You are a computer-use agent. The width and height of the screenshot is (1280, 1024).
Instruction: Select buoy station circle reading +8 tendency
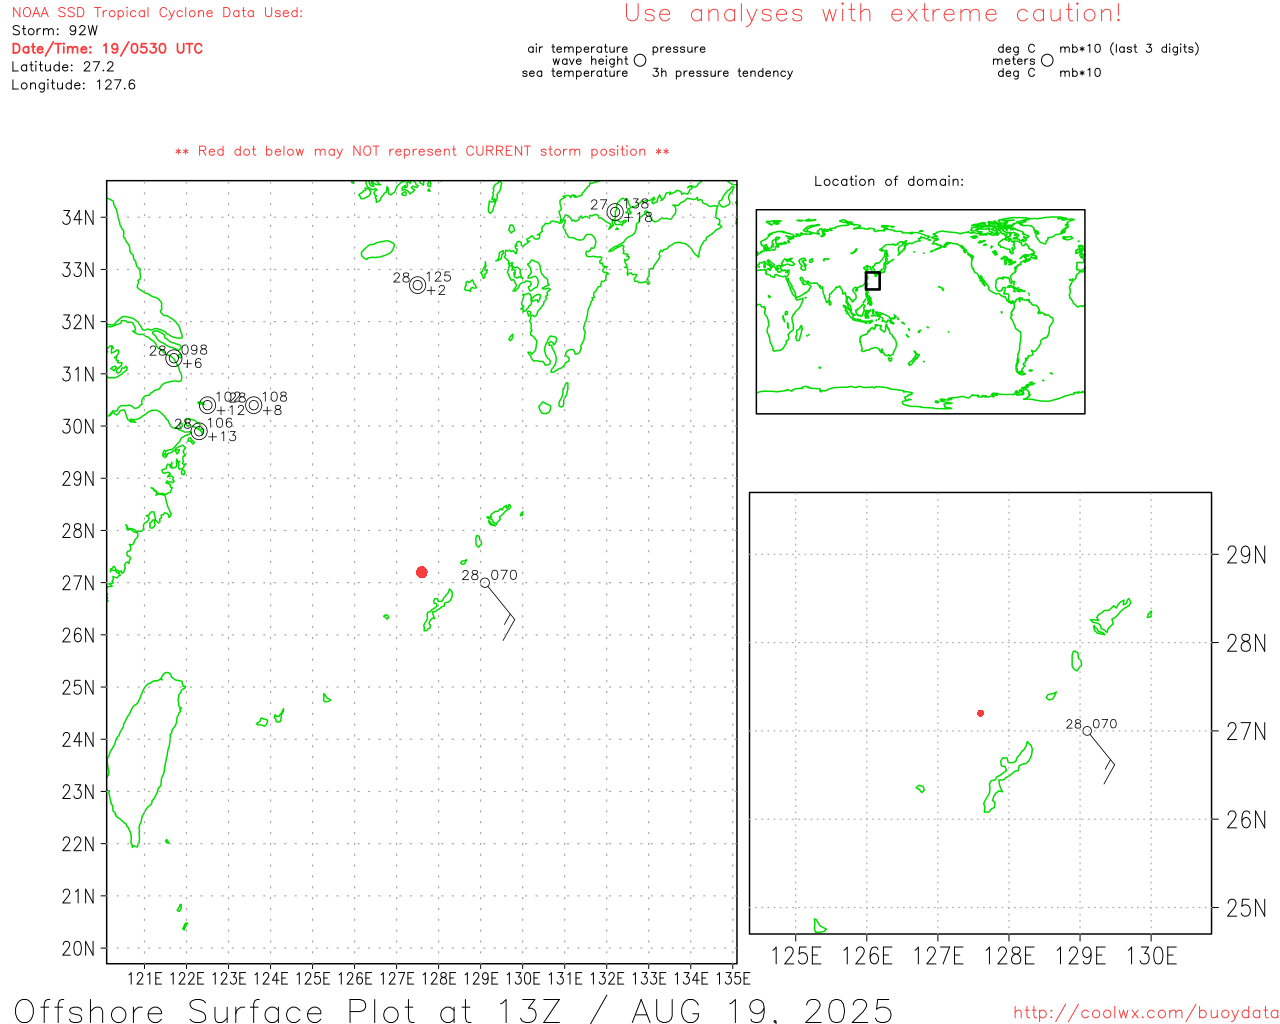[254, 405]
